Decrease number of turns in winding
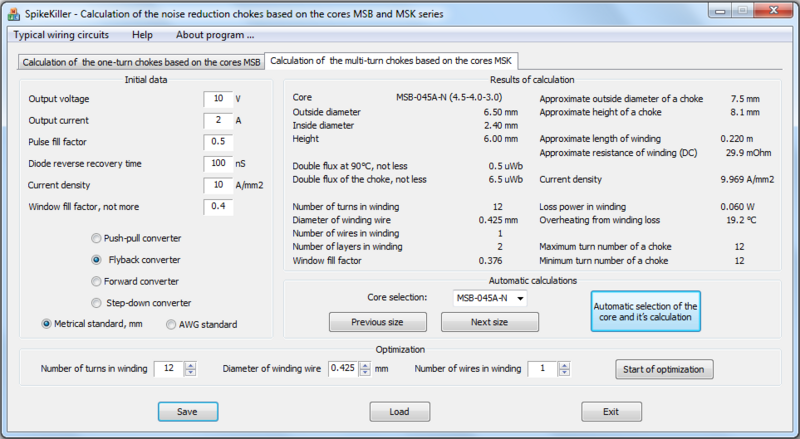800x439 pixels. 190,372
